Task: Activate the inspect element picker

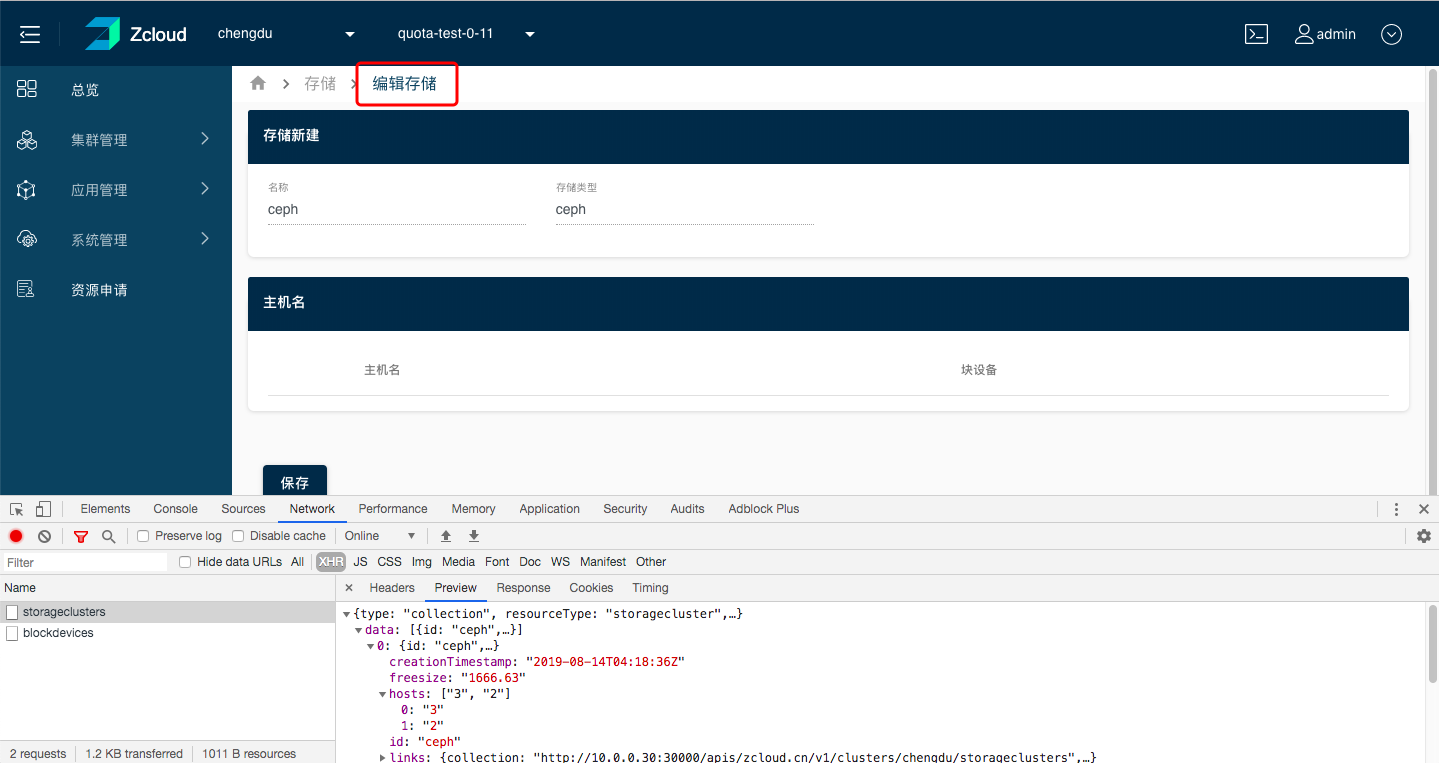Action: [15, 509]
